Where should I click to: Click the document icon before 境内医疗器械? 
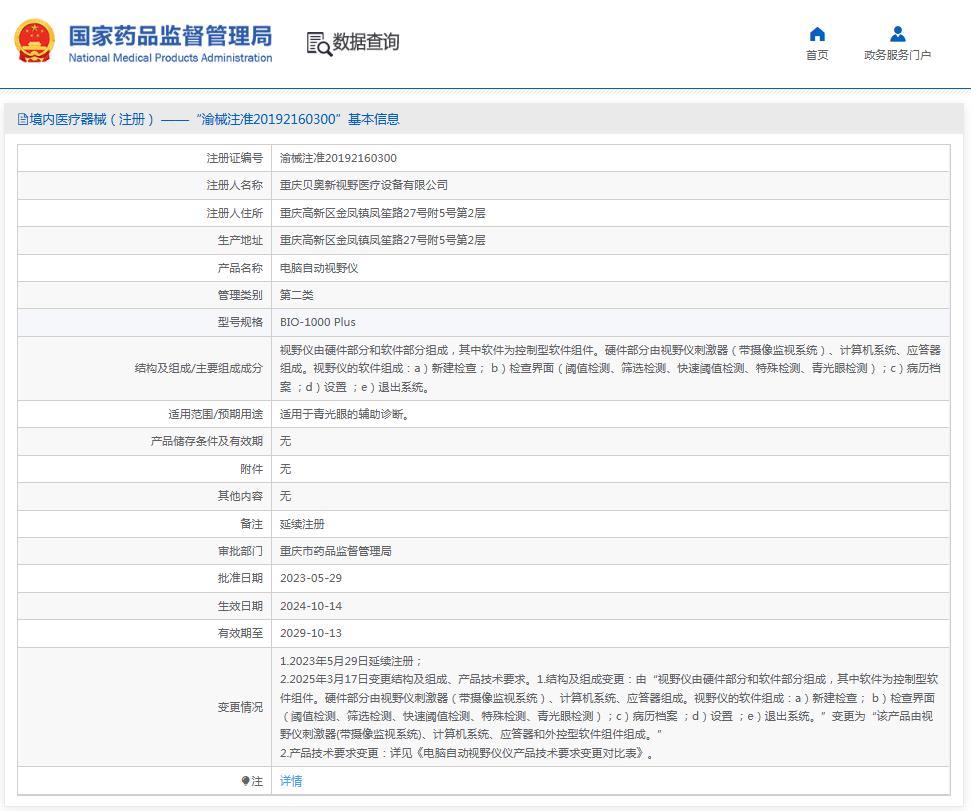click(x=22, y=119)
